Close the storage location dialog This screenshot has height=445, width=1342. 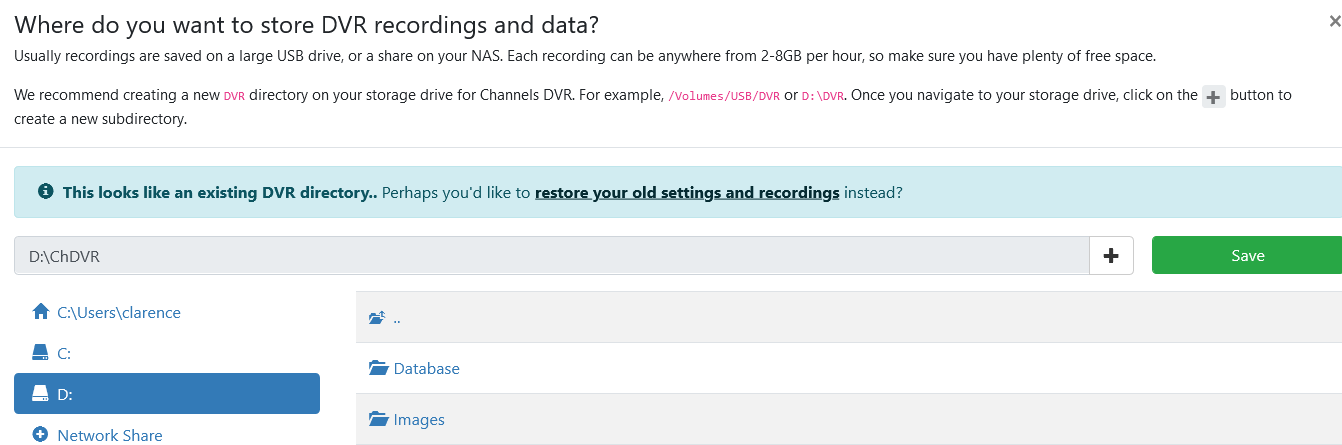click(x=1334, y=20)
